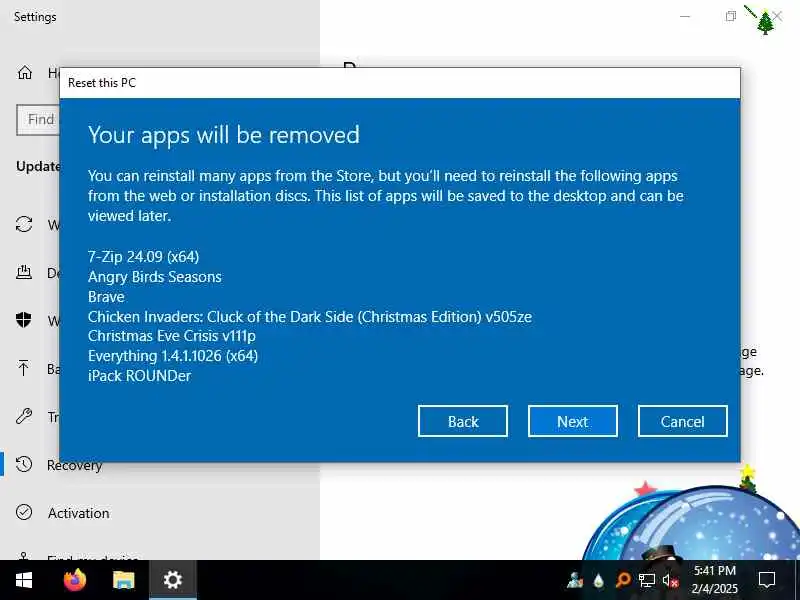The height and width of the screenshot is (600, 800).
Task: Open the network status tray icon
Action: [646, 581]
